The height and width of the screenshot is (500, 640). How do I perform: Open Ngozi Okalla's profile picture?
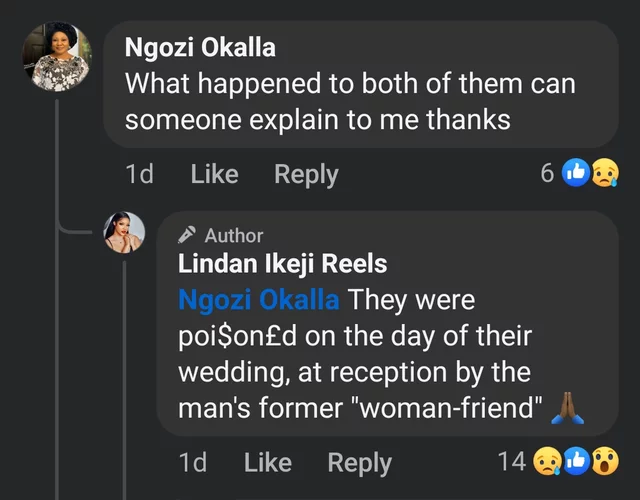[x=57, y=58]
